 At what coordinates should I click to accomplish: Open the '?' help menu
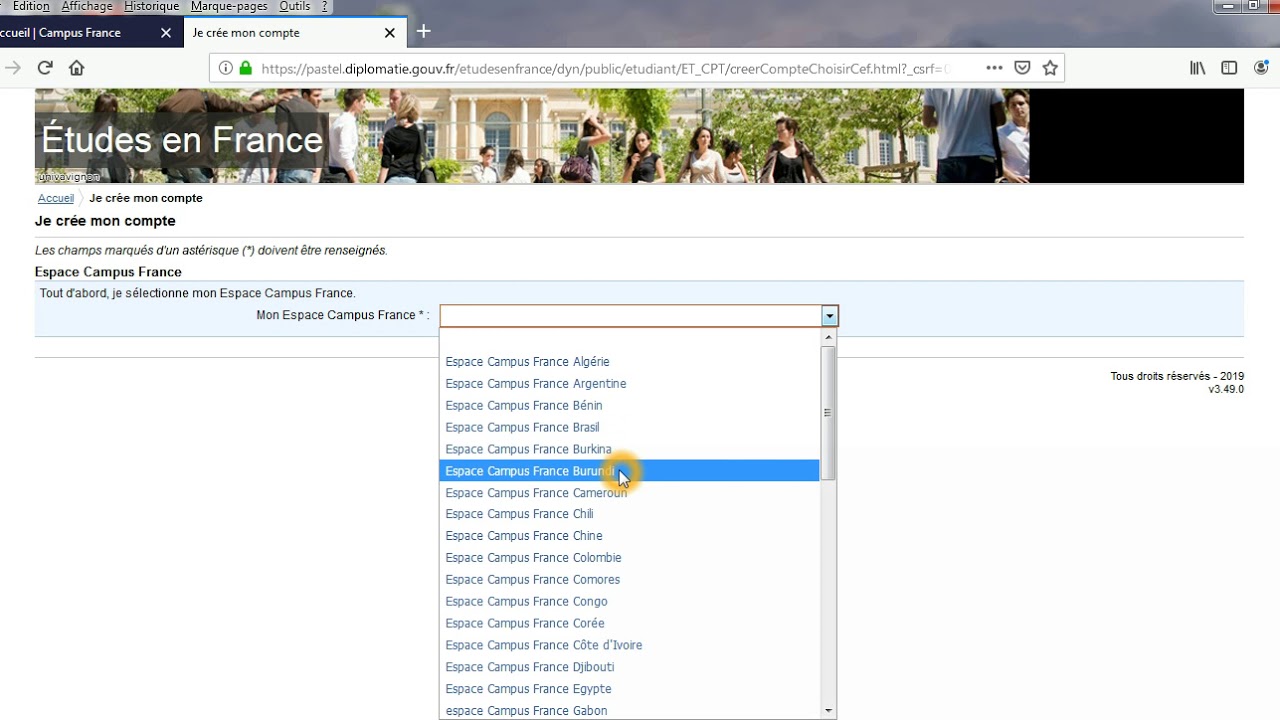[x=325, y=6]
